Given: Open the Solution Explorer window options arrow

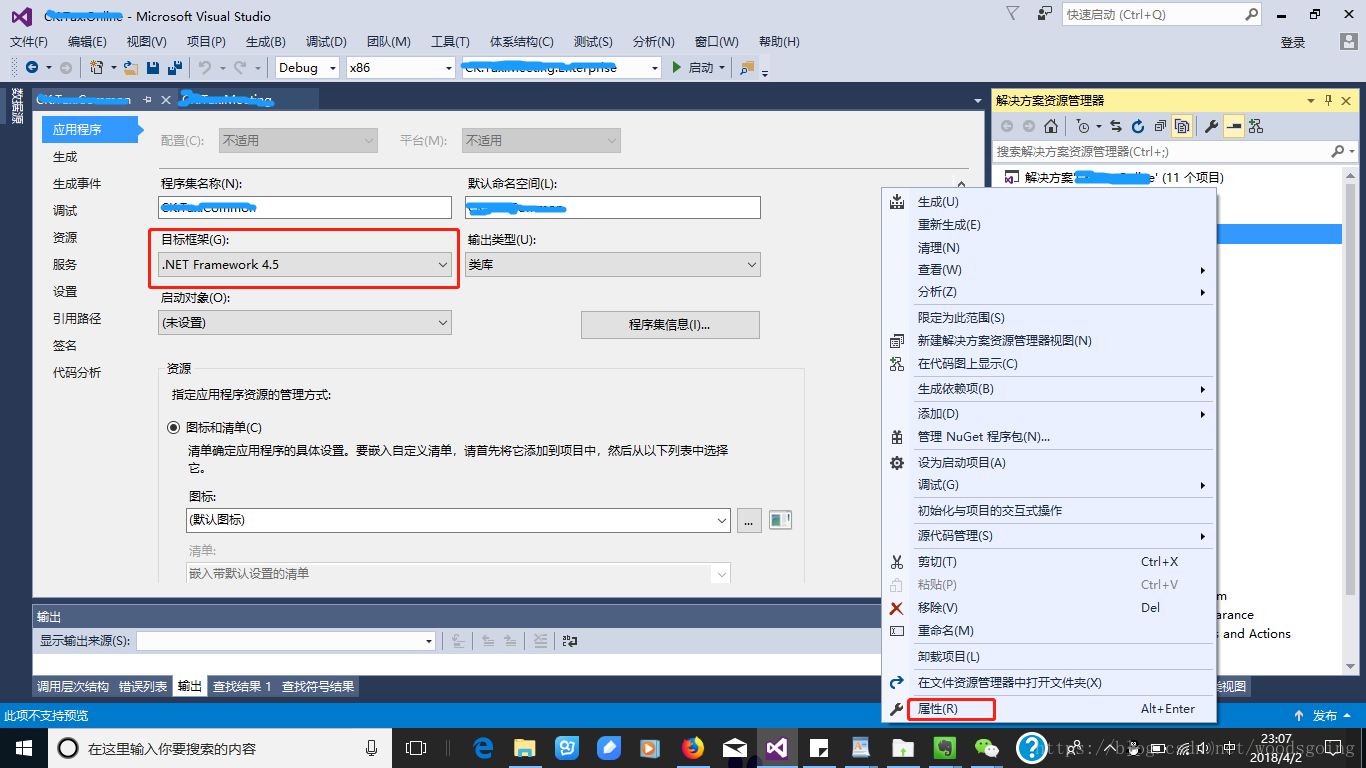Looking at the screenshot, I should click(x=1311, y=100).
